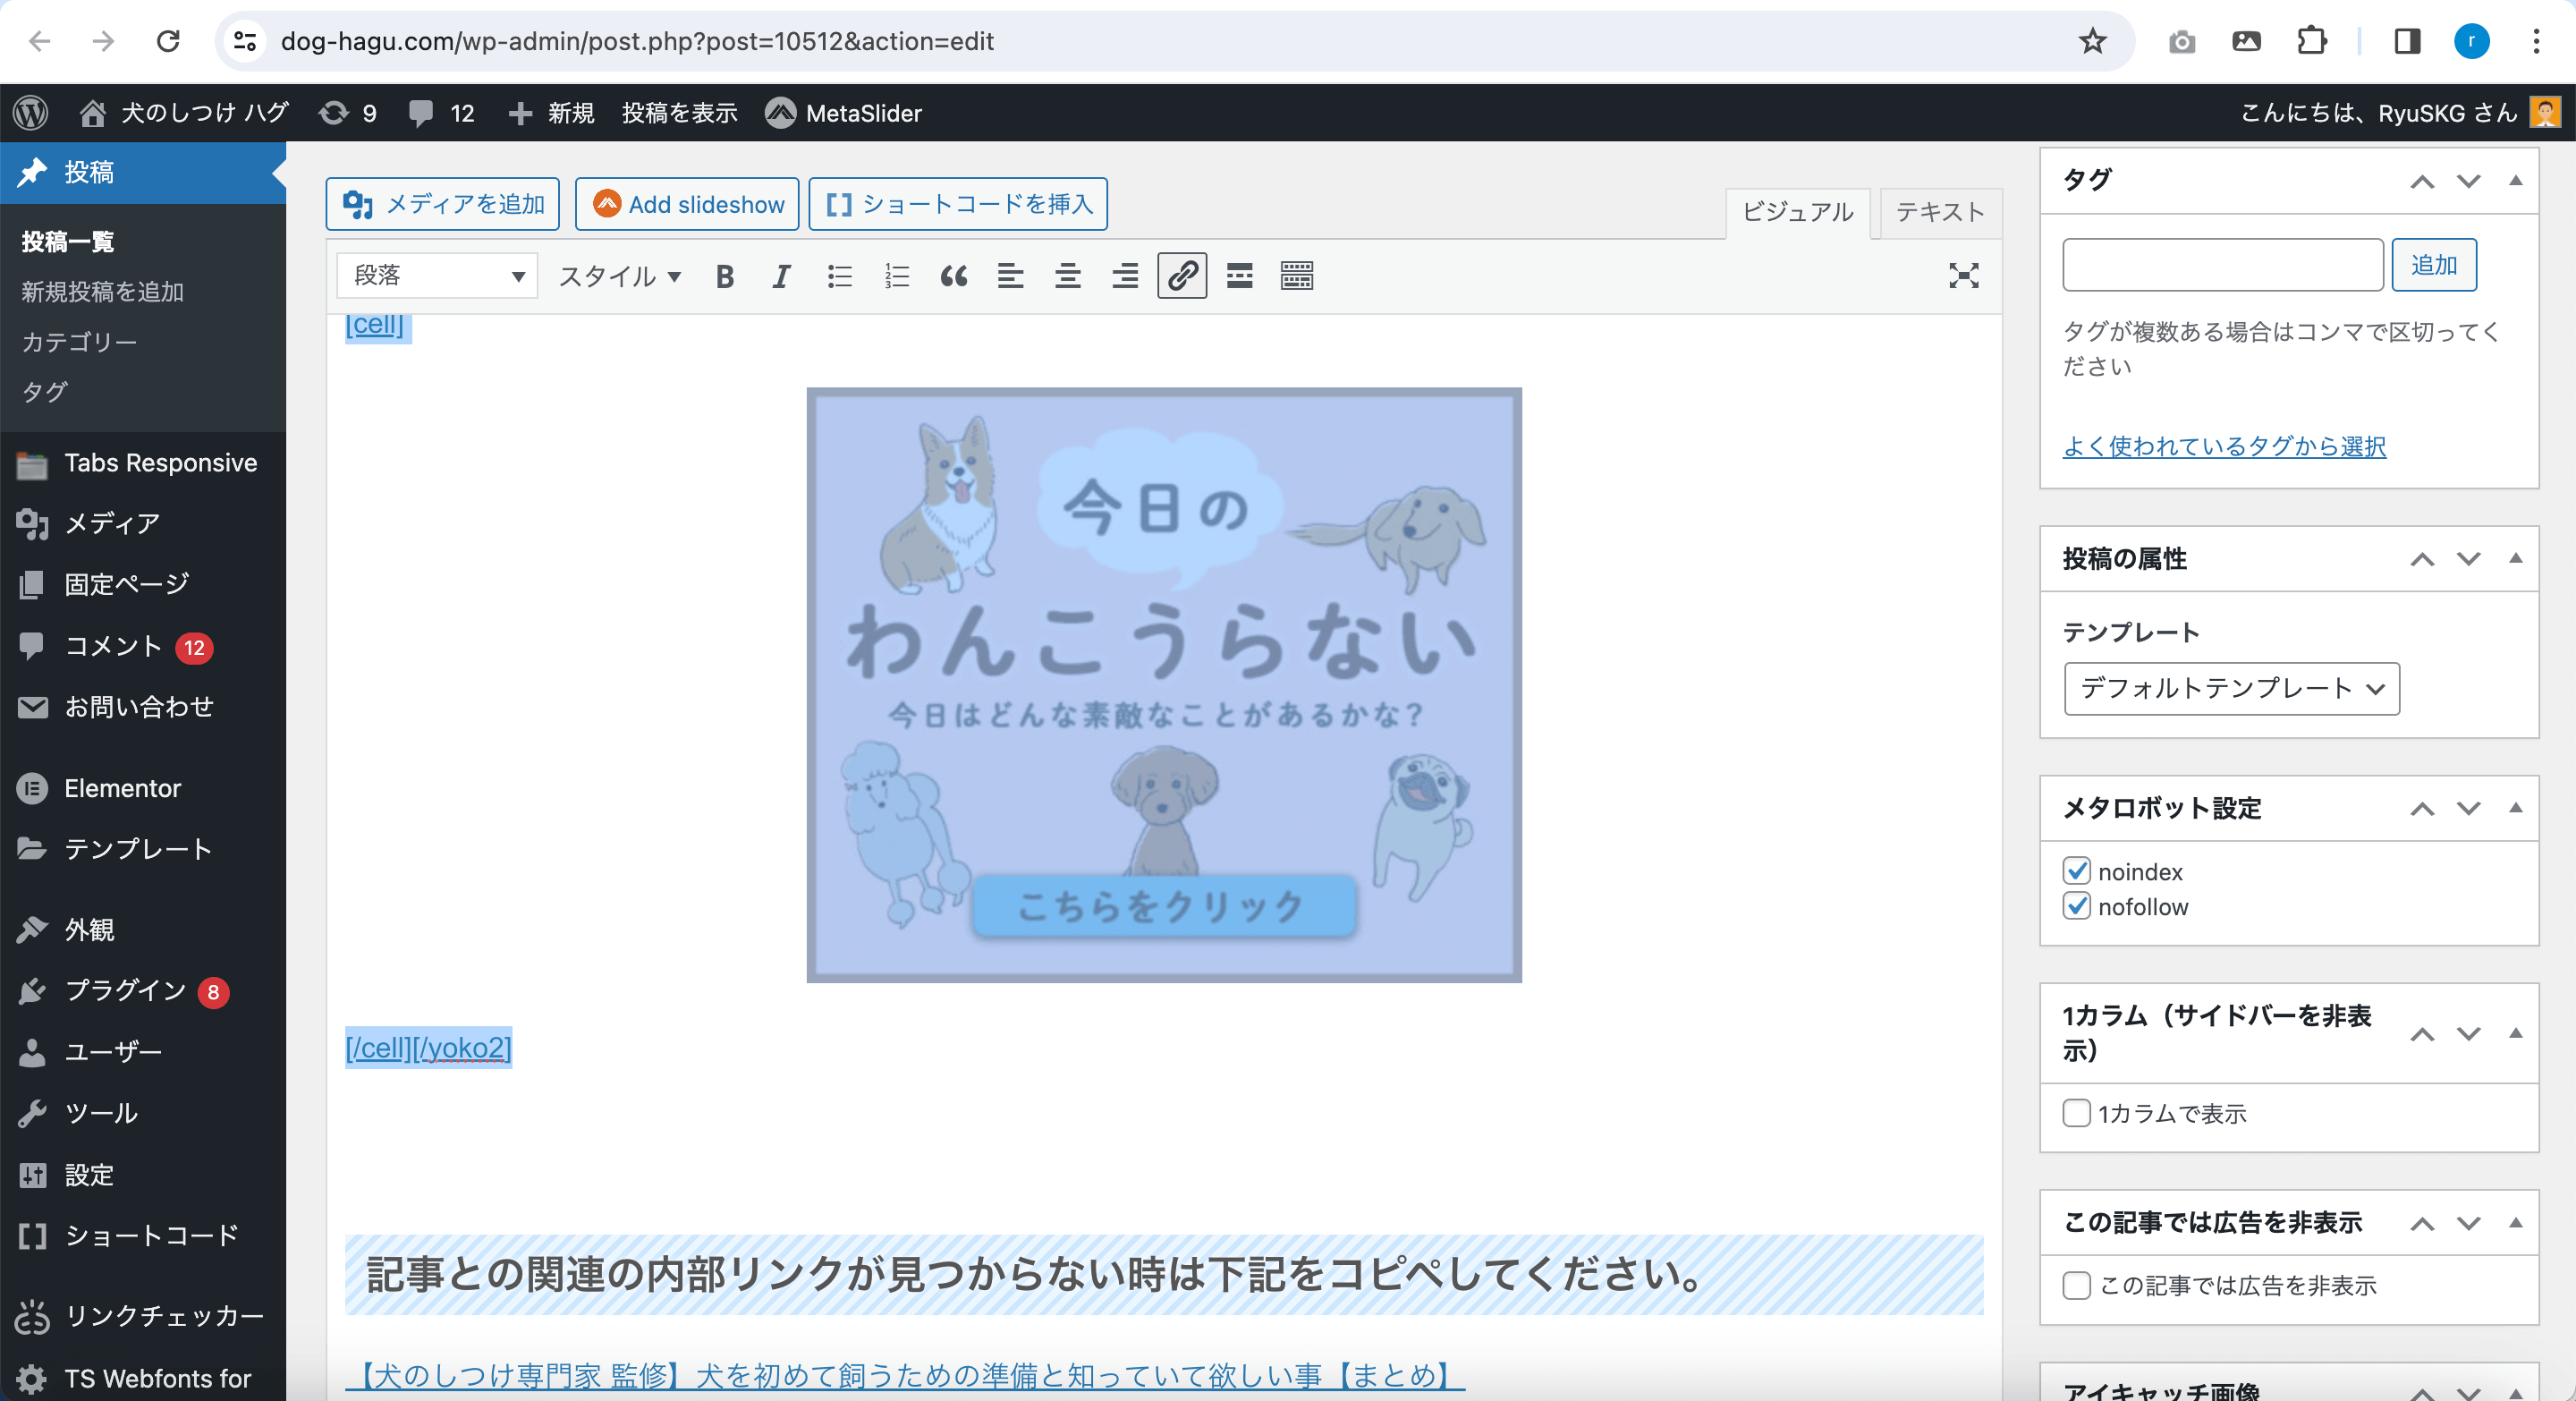Check the 1カラムで表示 checkbox
Image resolution: width=2576 pixels, height=1401 pixels.
(x=2076, y=1113)
